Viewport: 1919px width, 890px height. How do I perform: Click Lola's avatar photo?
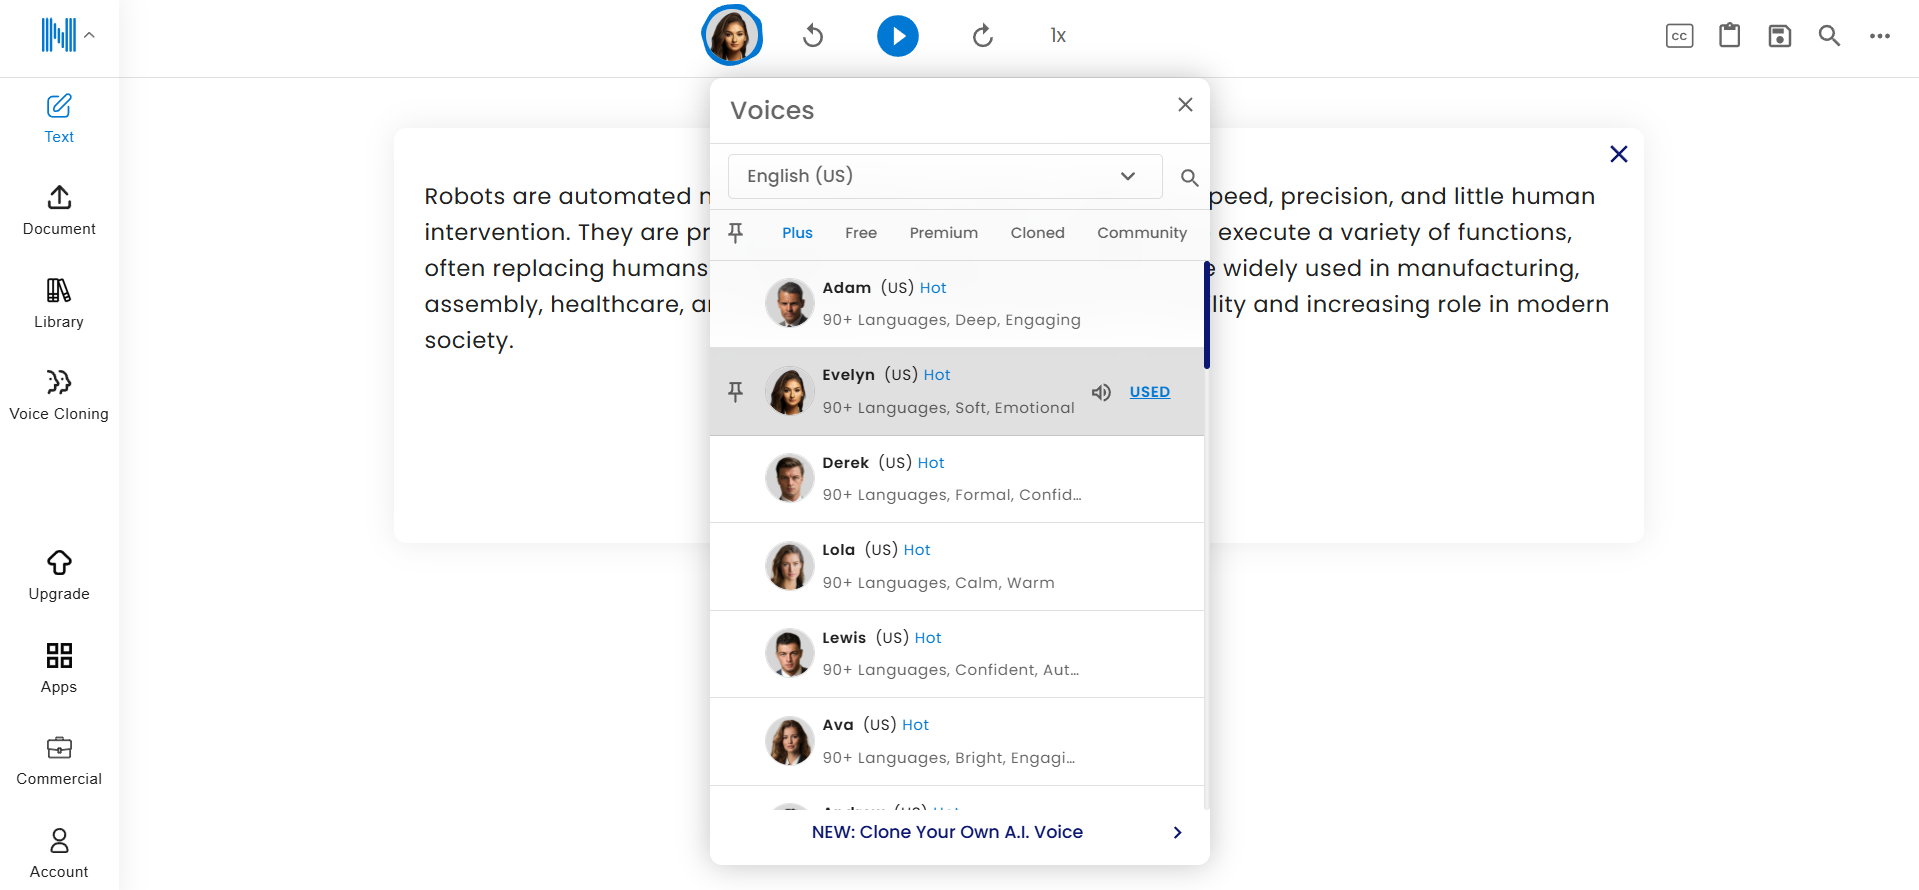tap(790, 566)
